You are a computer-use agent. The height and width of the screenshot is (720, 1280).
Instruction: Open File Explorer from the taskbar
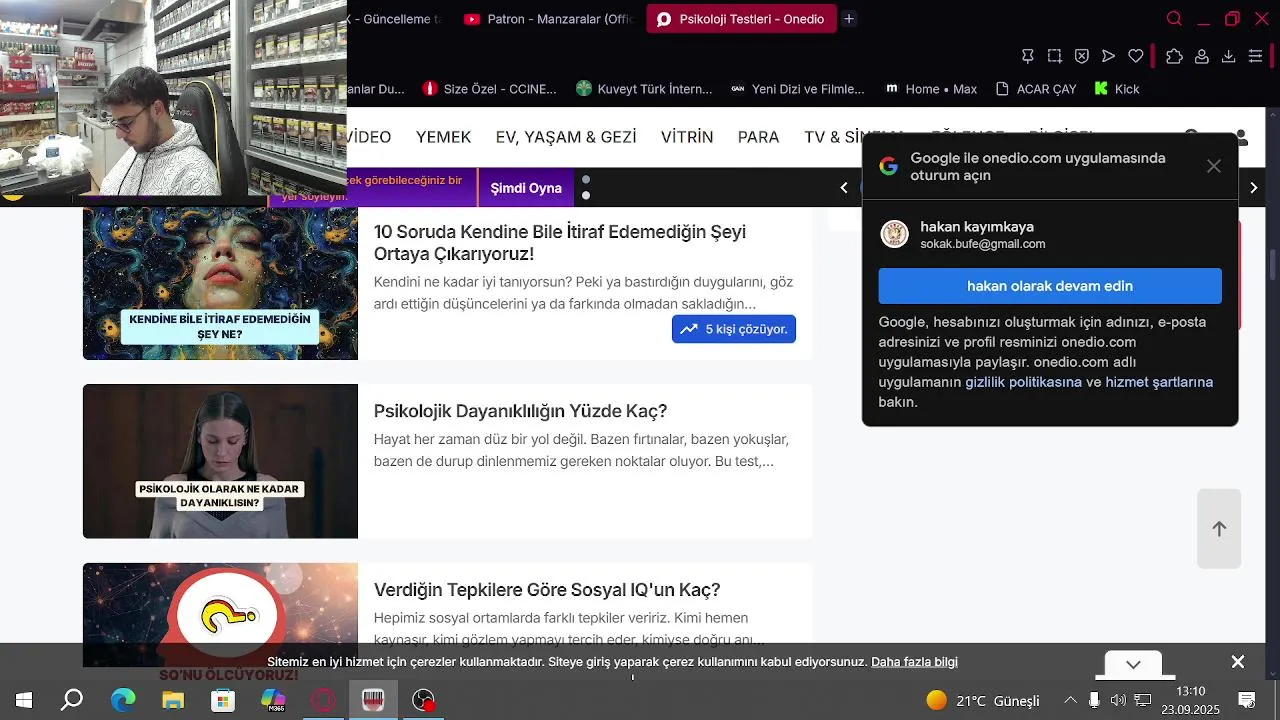(x=173, y=700)
